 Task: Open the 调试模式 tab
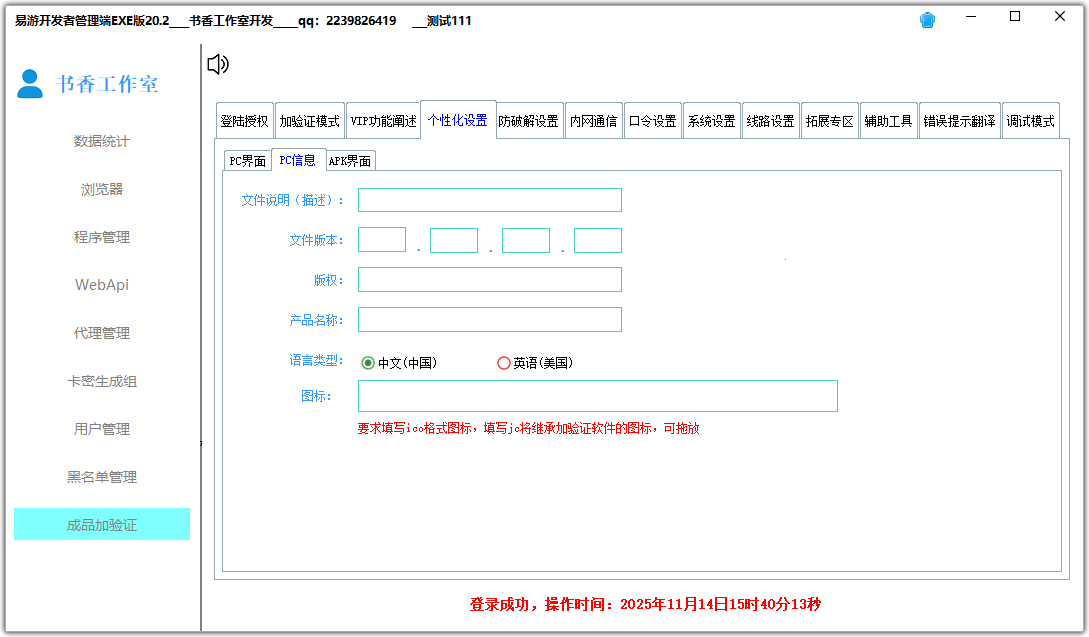(x=1029, y=119)
